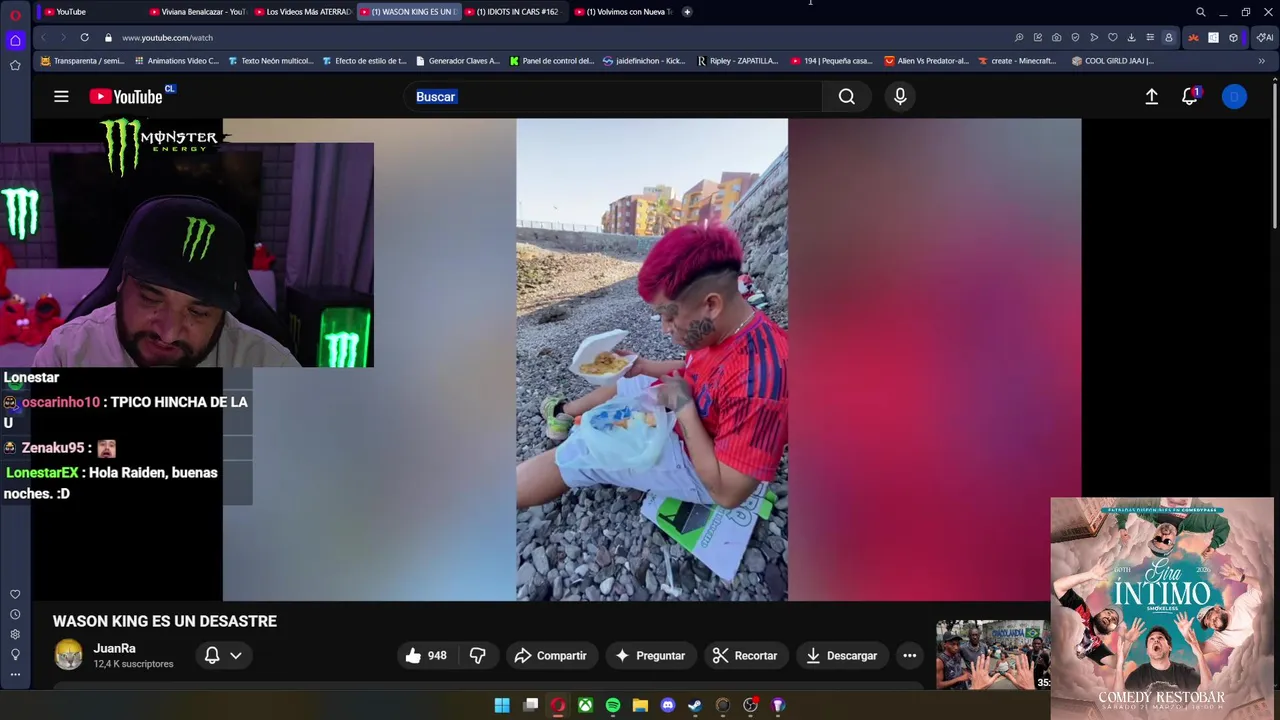Open YouTube notifications bell
Screen dimensions: 1280x720
(1189, 96)
